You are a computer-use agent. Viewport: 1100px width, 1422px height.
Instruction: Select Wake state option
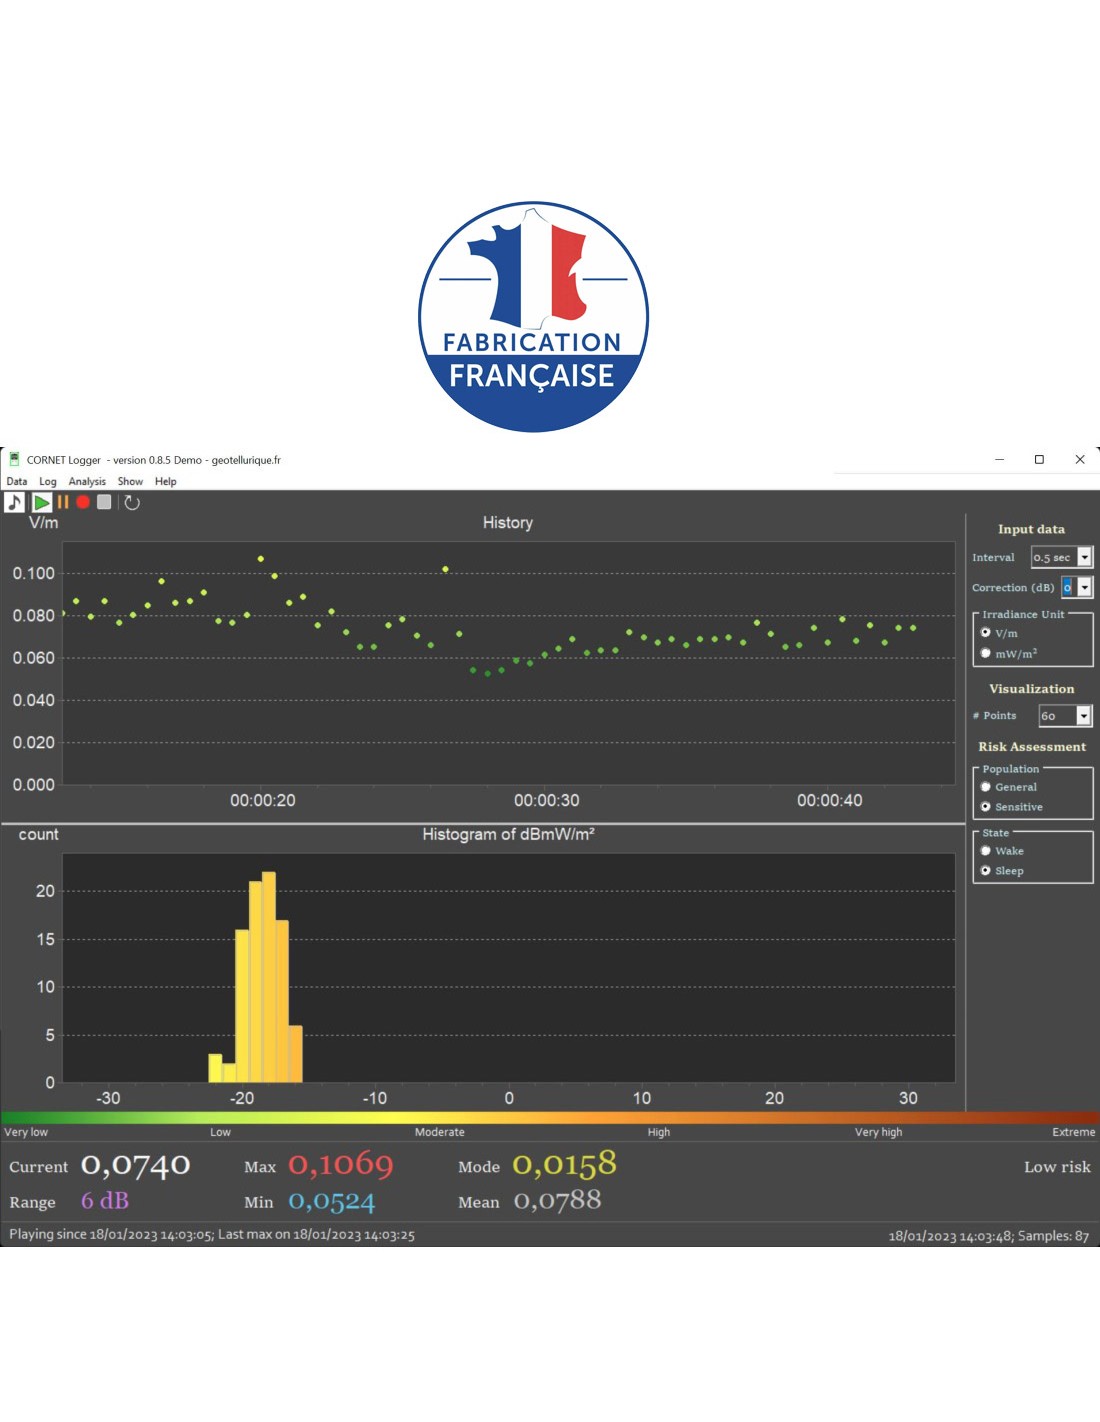[x=1001, y=851]
